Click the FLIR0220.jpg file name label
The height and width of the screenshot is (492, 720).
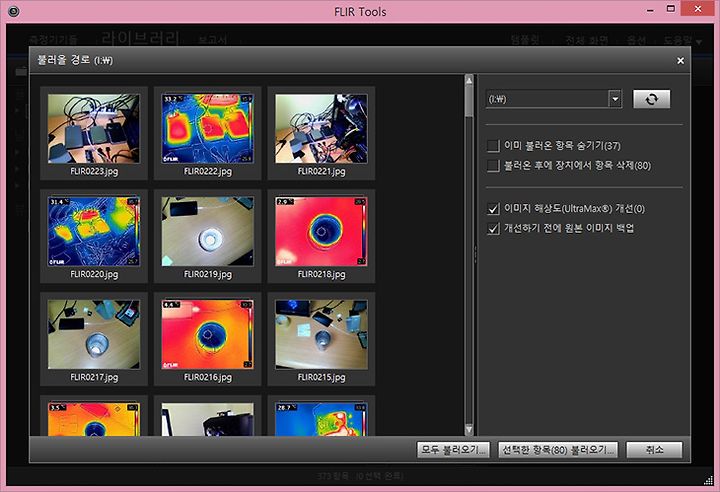(x=94, y=274)
